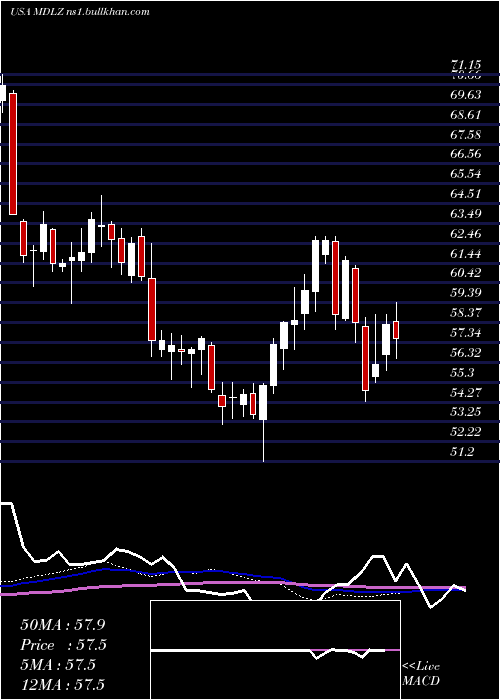Click the white candlestick with wick reaching 51.2

click(263, 402)
